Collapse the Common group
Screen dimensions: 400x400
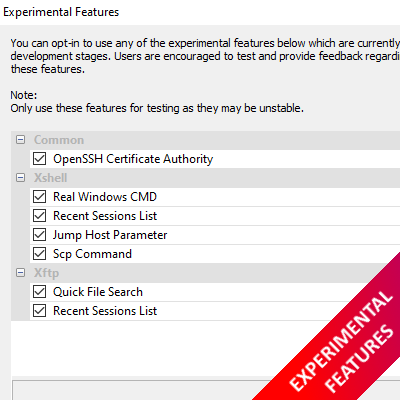tap(20, 140)
